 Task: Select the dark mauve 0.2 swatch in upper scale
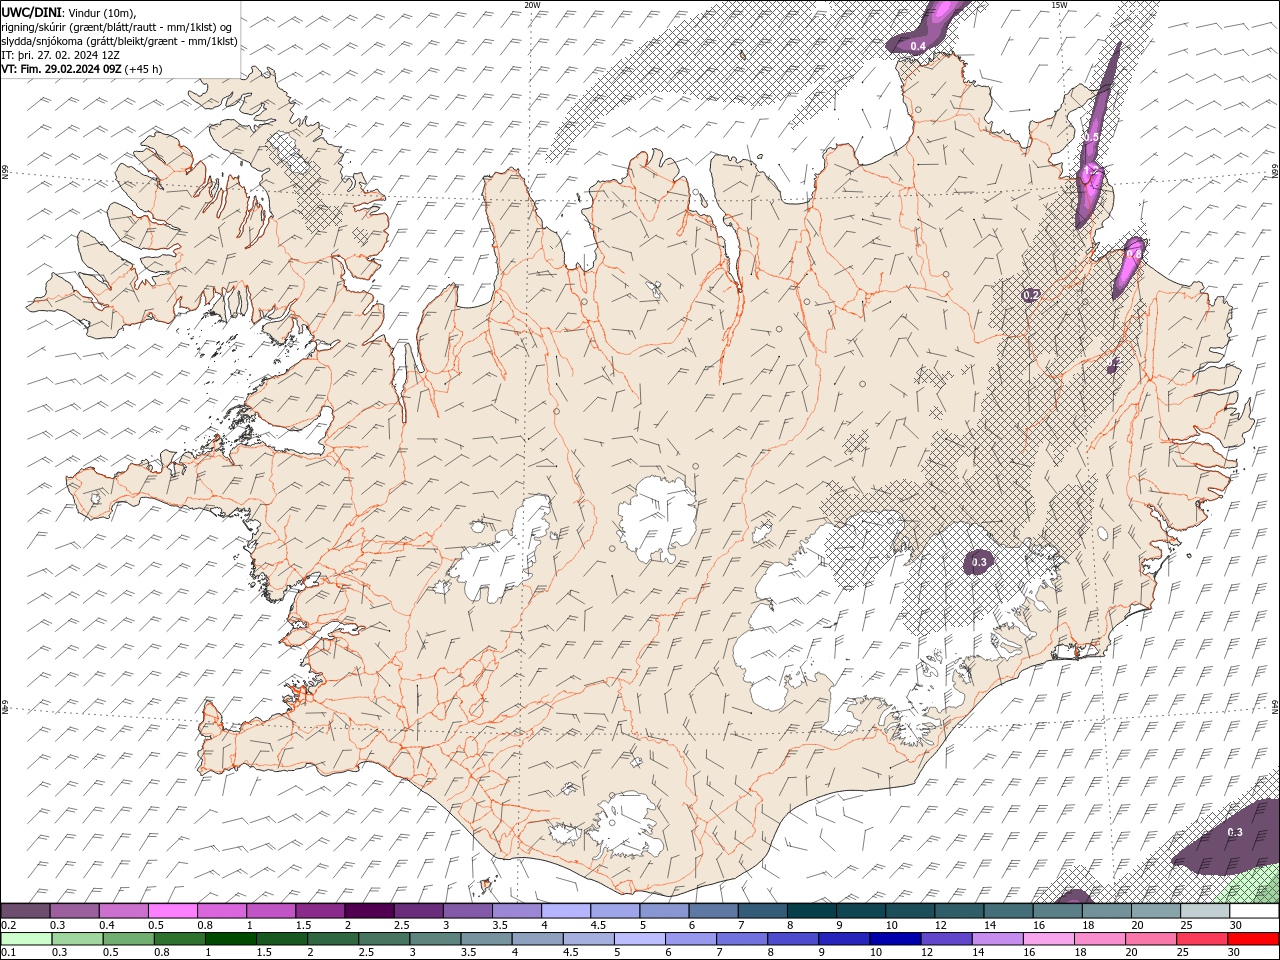pyautogui.click(x=25, y=911)
